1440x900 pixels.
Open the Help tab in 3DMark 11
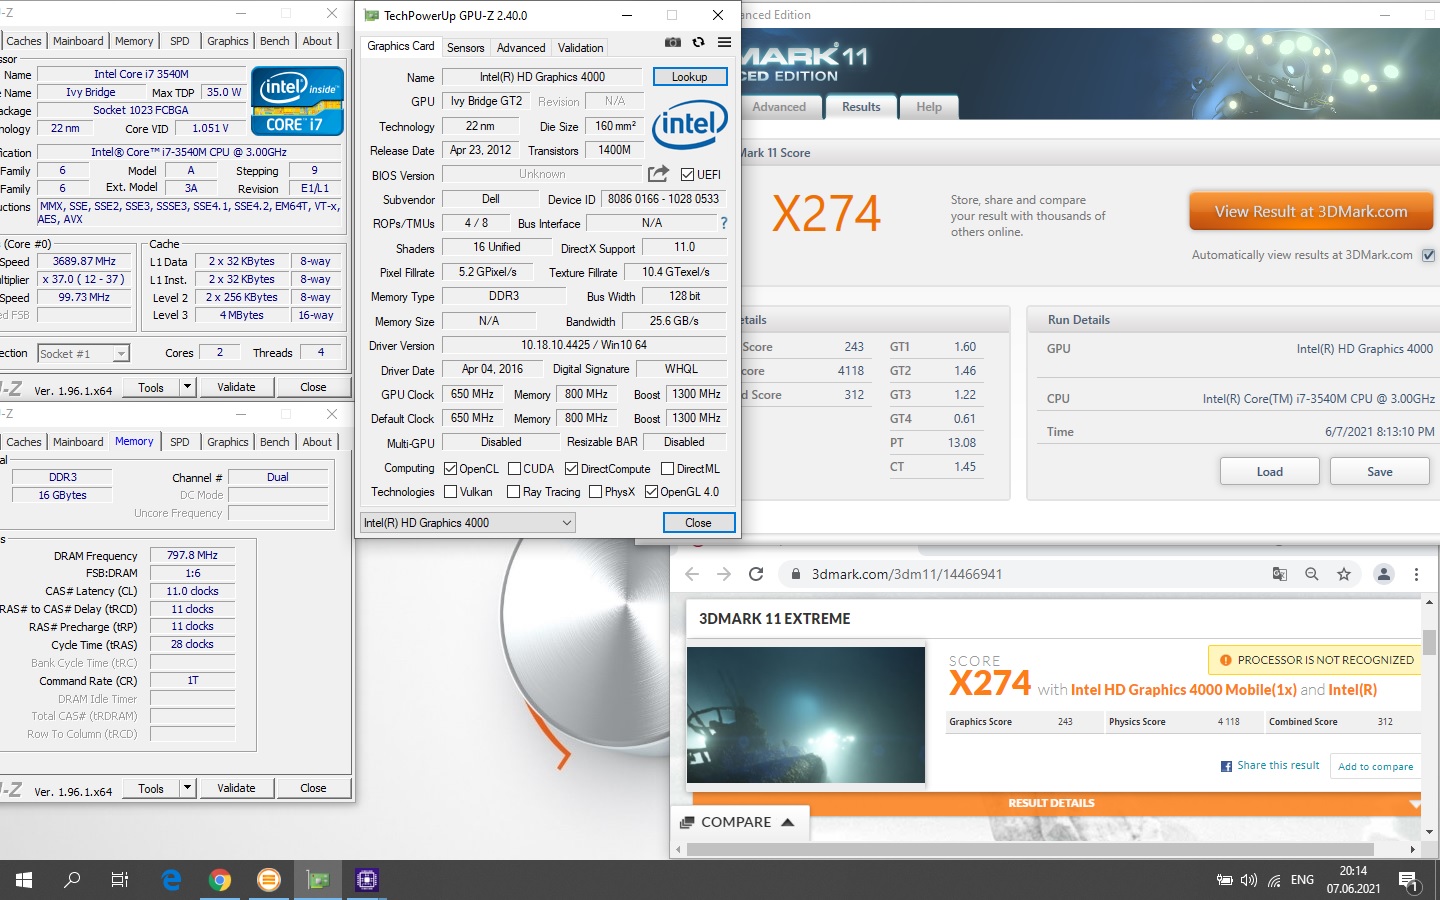click(x=929, y=107)
